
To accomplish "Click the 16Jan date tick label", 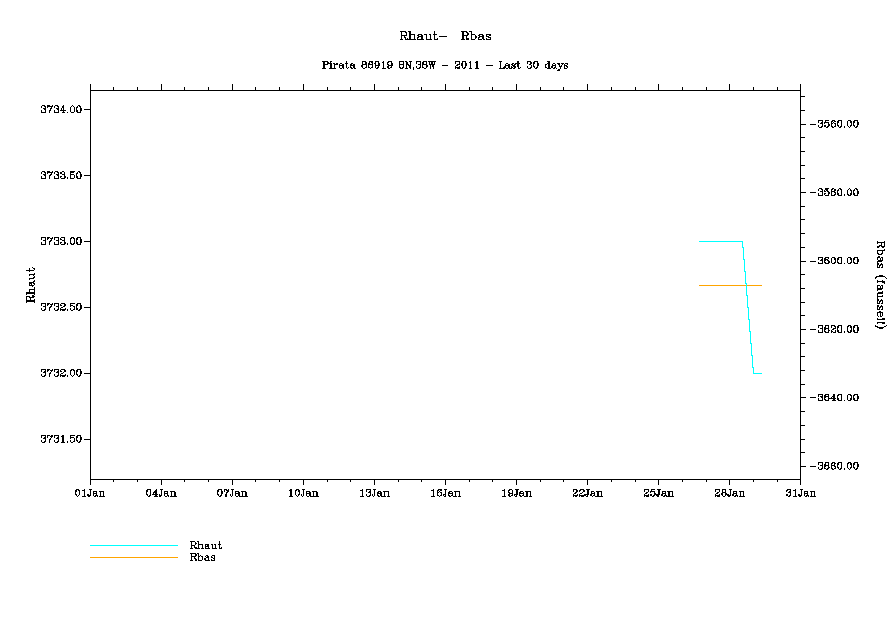I will click(445, 492).
